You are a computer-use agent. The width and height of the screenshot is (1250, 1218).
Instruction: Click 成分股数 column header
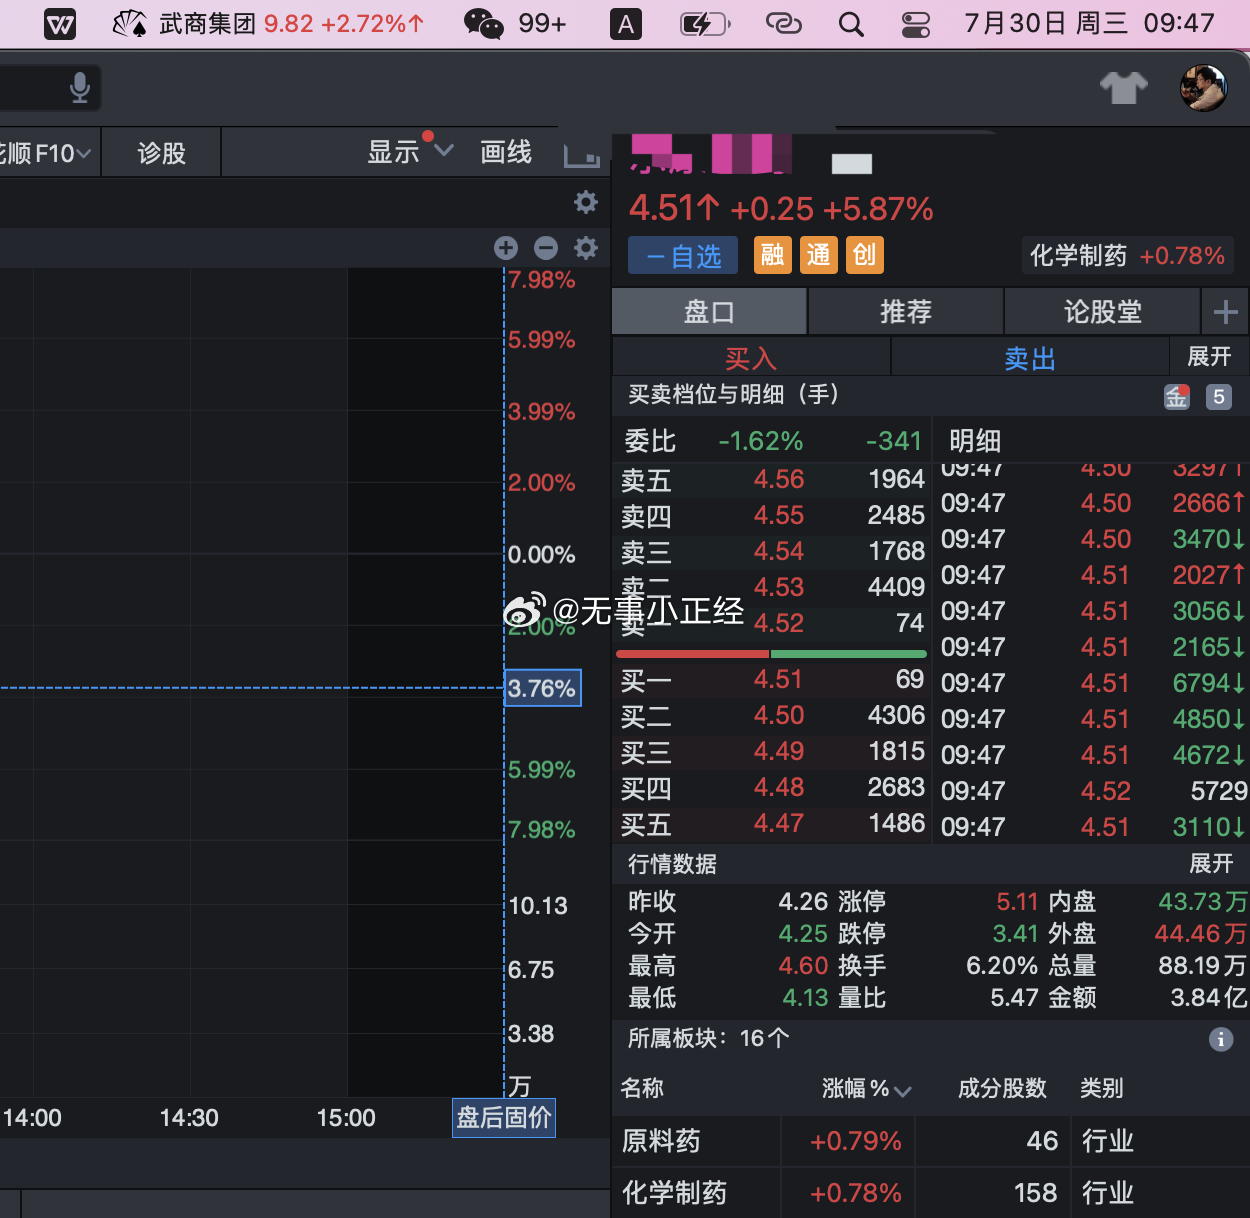(x=1002, y=1088)
